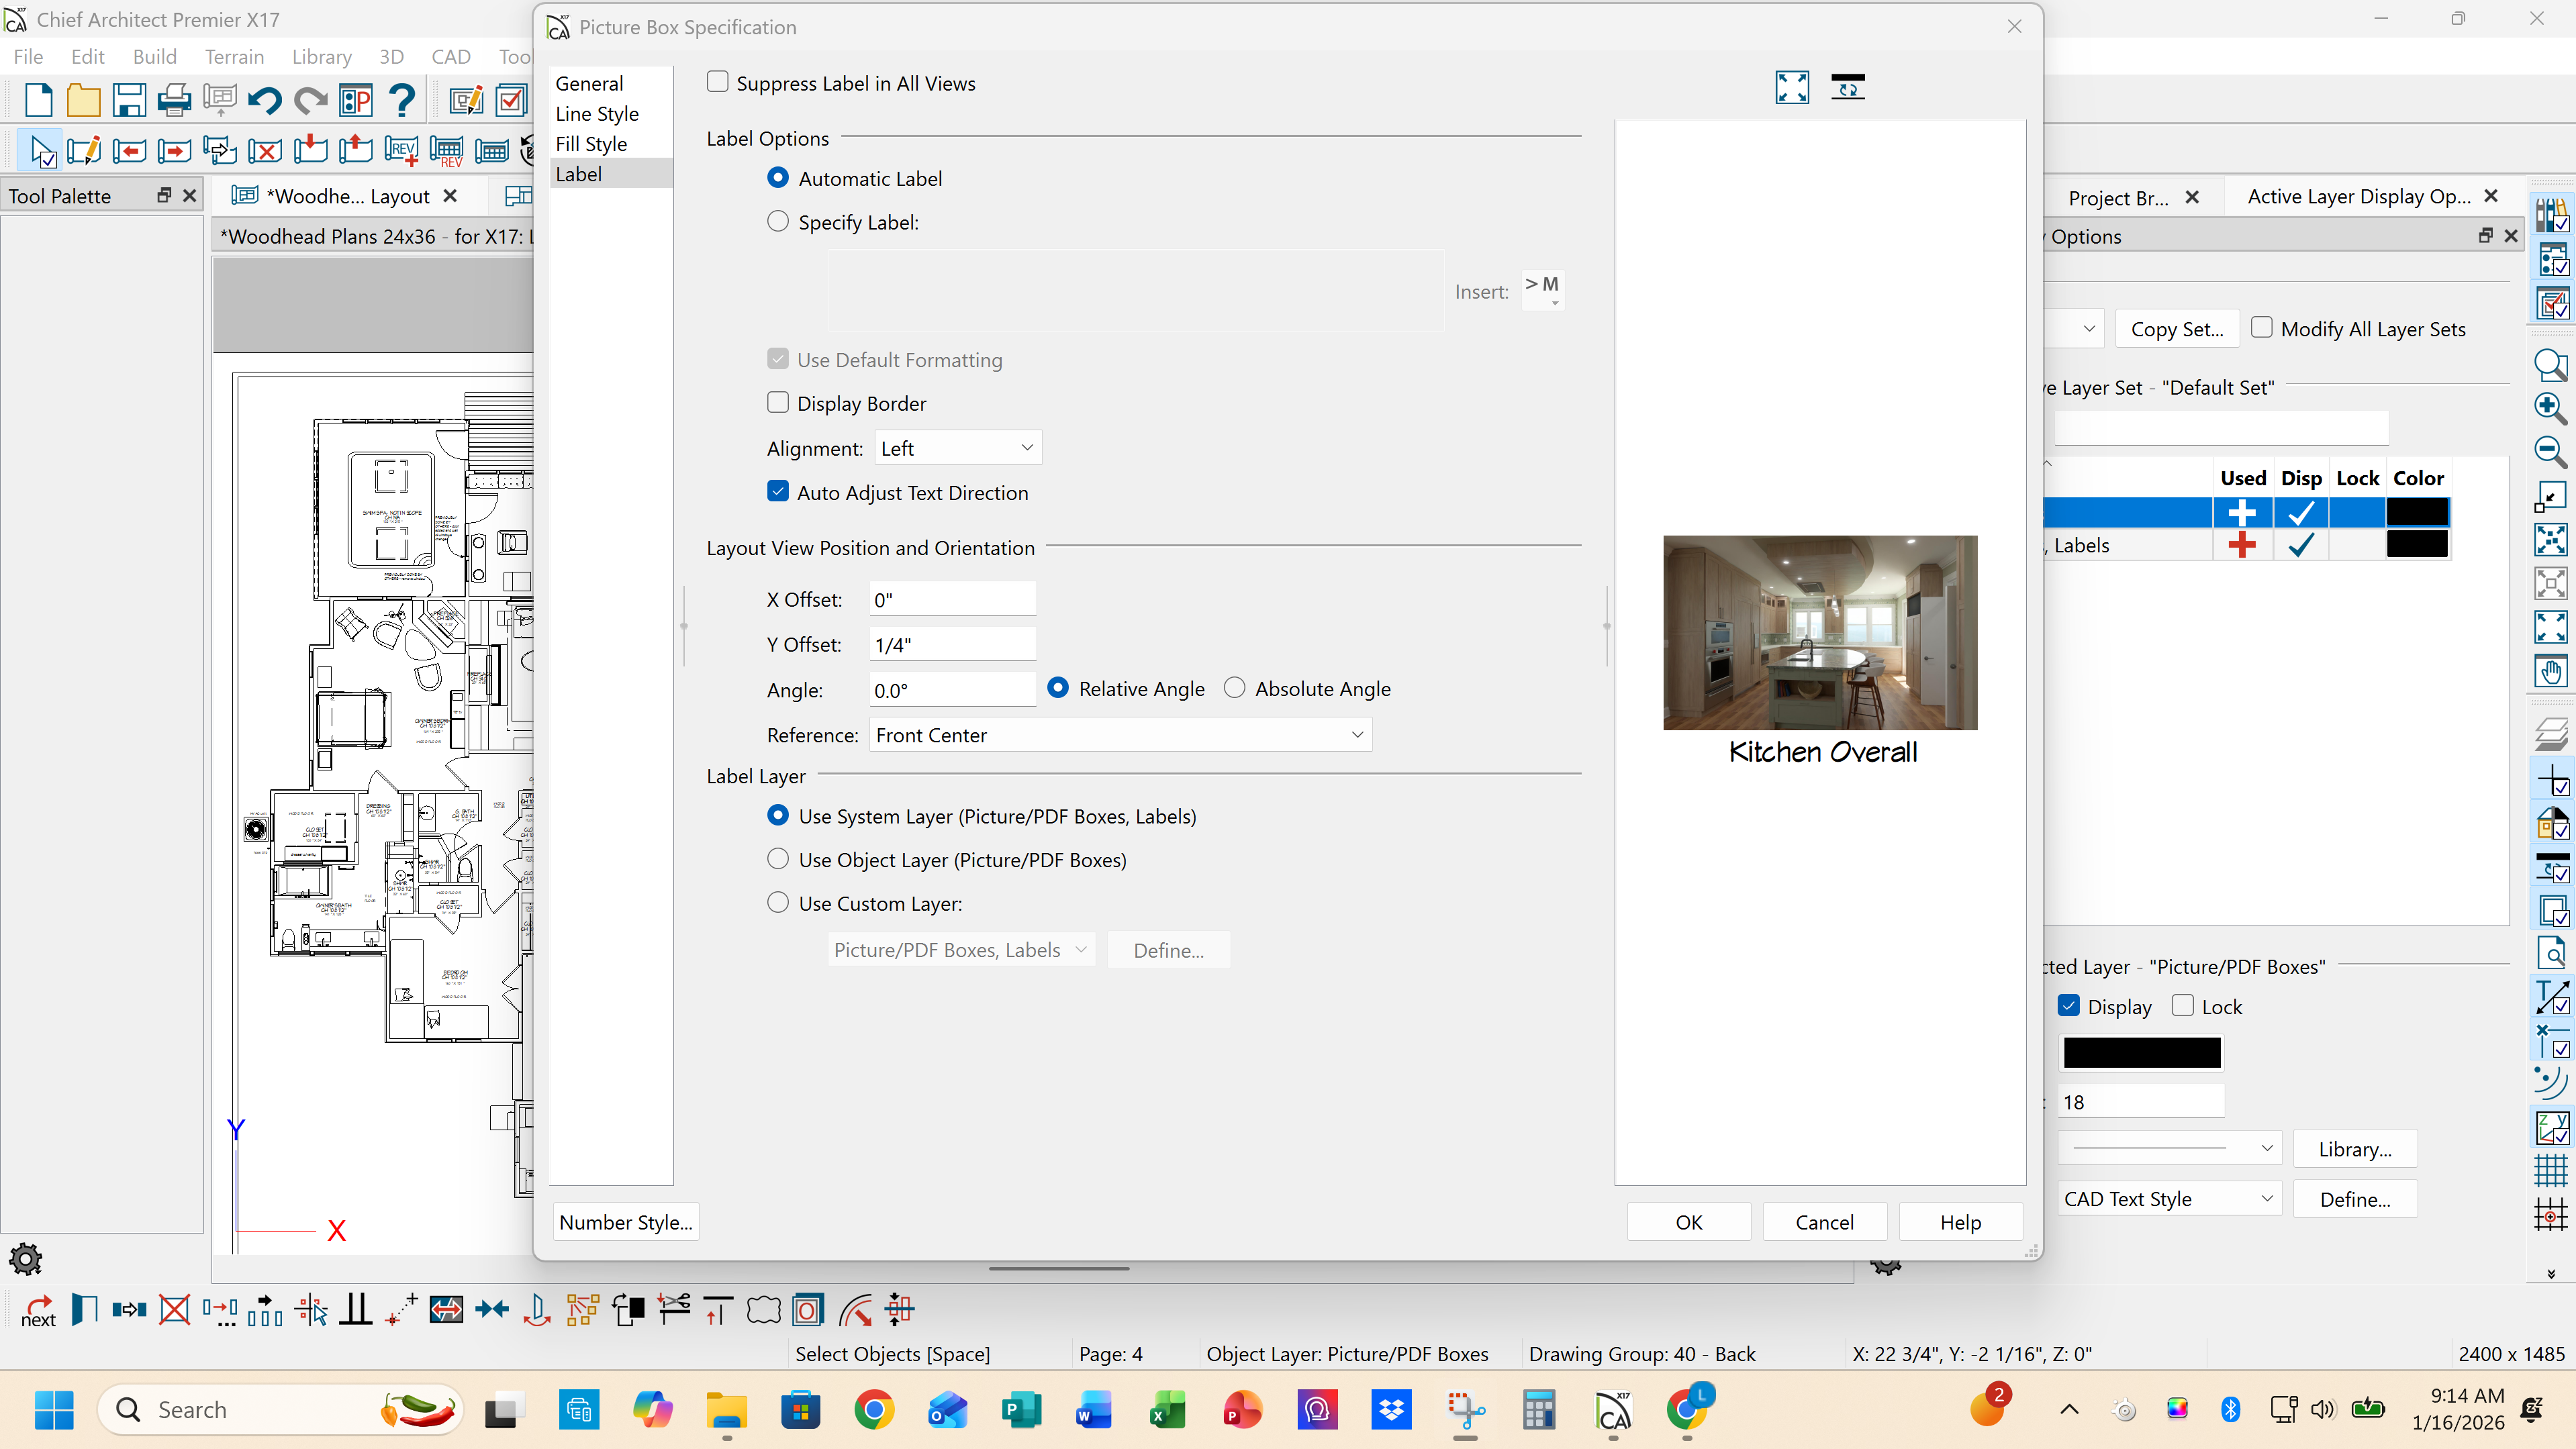Check the Display Border option
Screen dimensions: 2576x1449
[778, 403]
